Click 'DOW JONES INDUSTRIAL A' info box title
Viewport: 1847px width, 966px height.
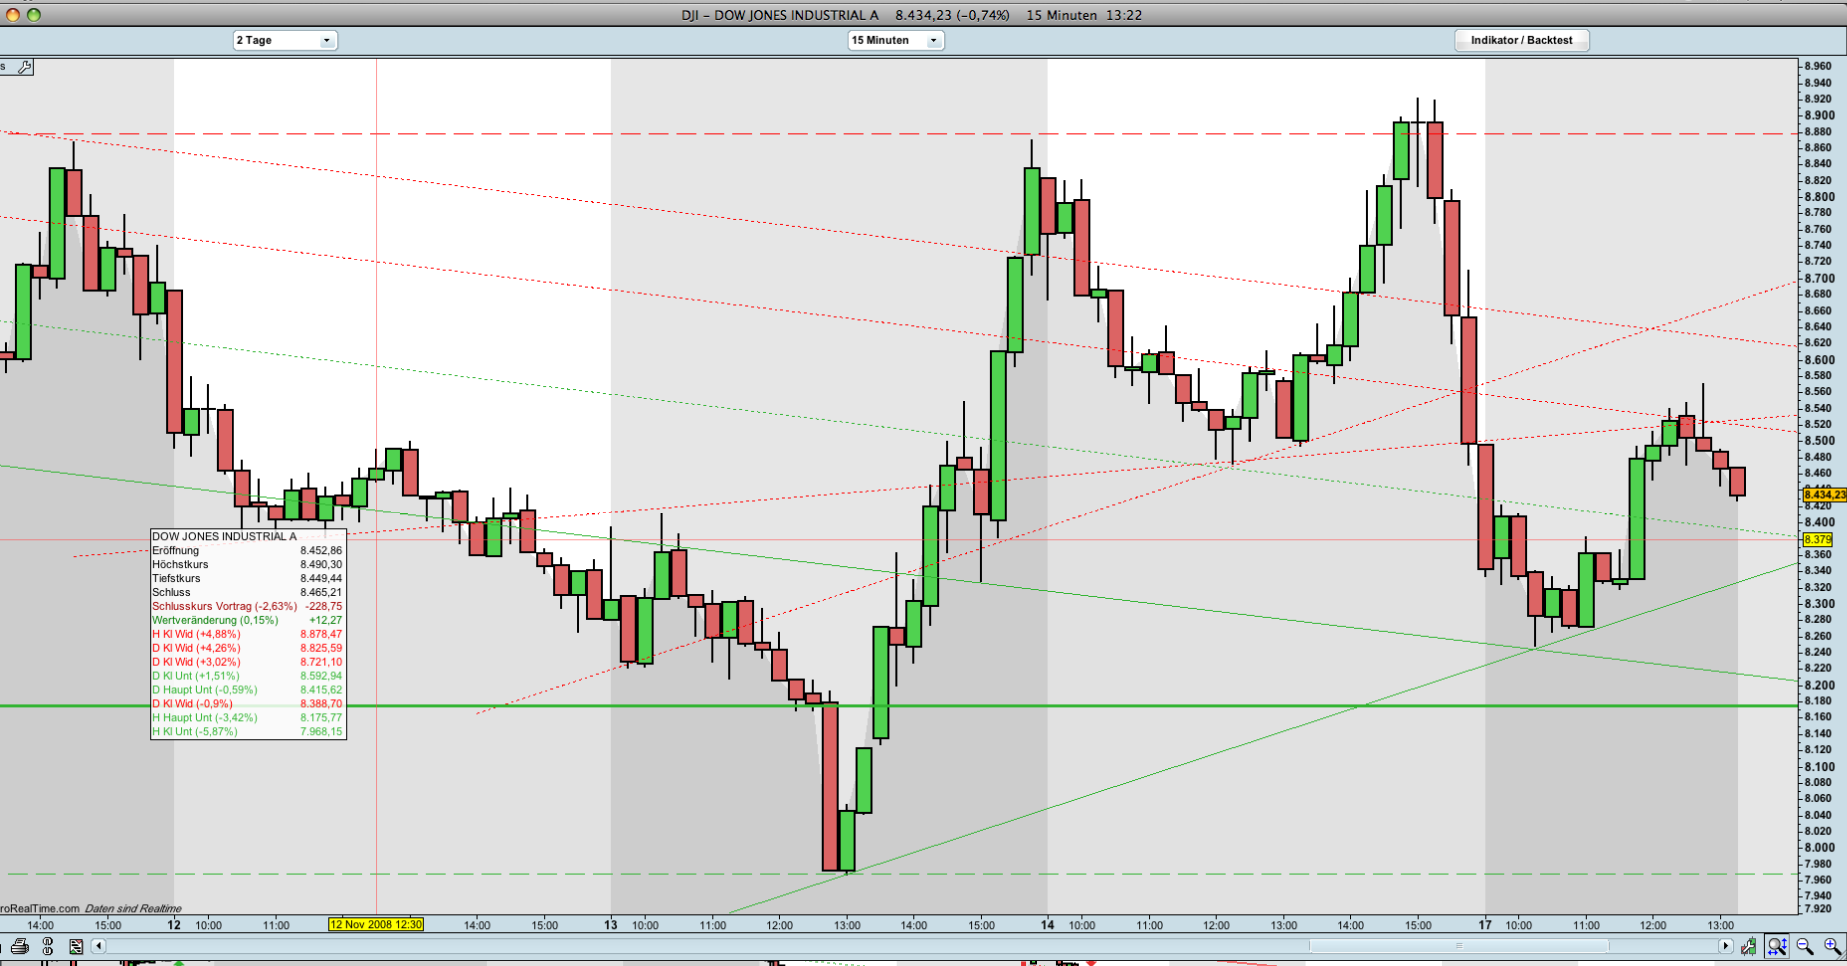click(x=224, y=537)
